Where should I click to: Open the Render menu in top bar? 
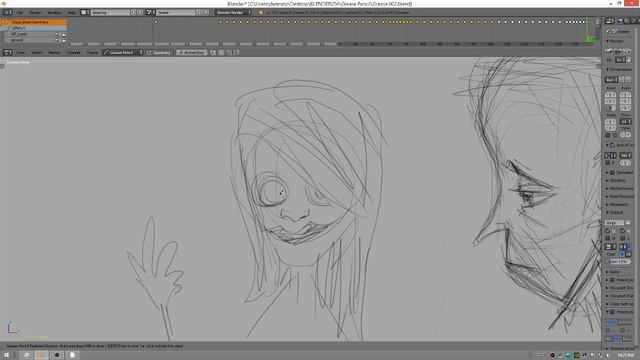point(35,13)
